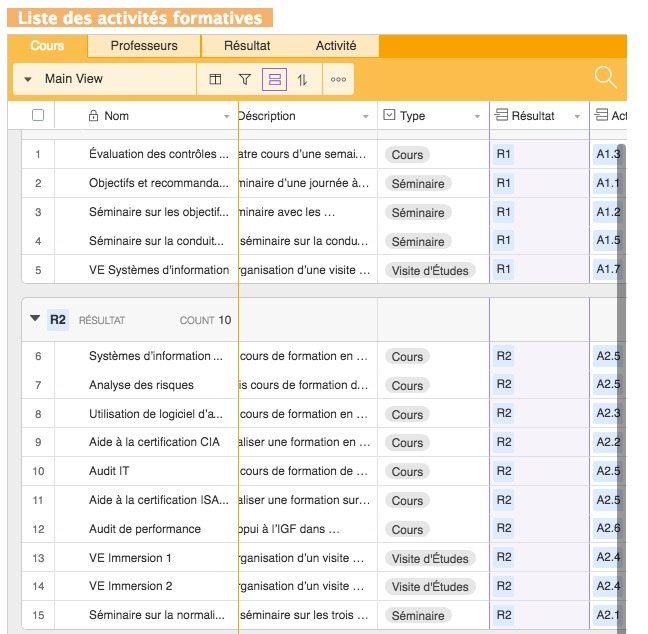
Task: Click the Cours tag in row 10
Action: coord(407,472)
